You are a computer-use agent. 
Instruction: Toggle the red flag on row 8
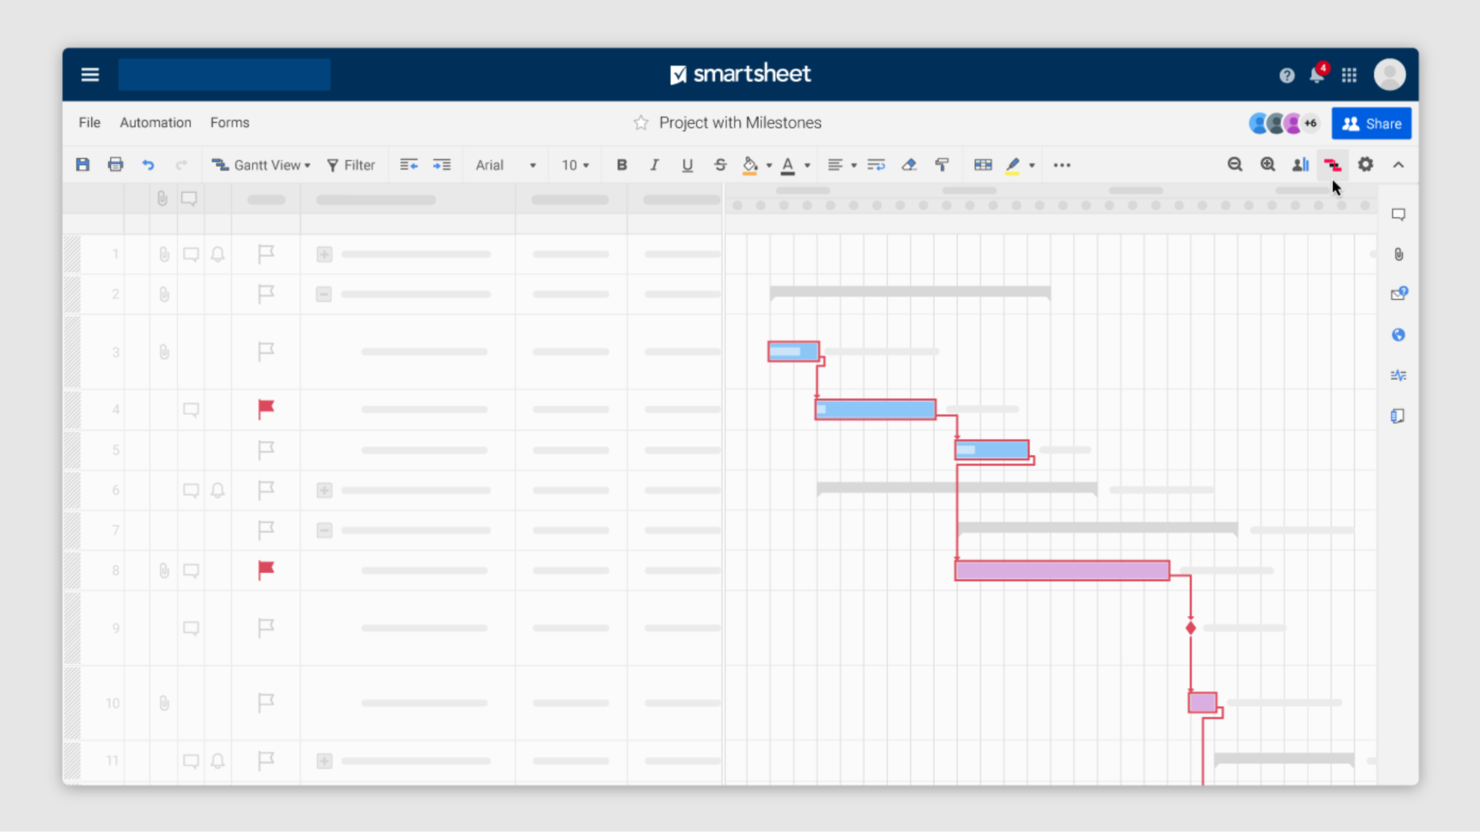click(265, 569)
